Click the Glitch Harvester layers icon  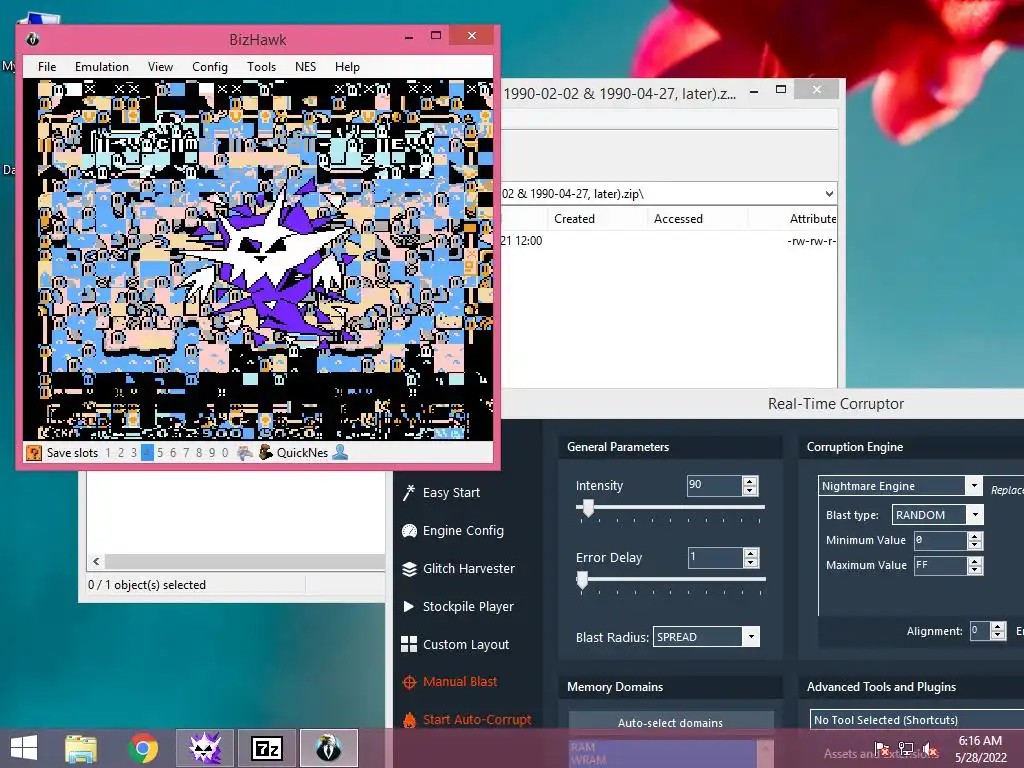pos(409,569)
